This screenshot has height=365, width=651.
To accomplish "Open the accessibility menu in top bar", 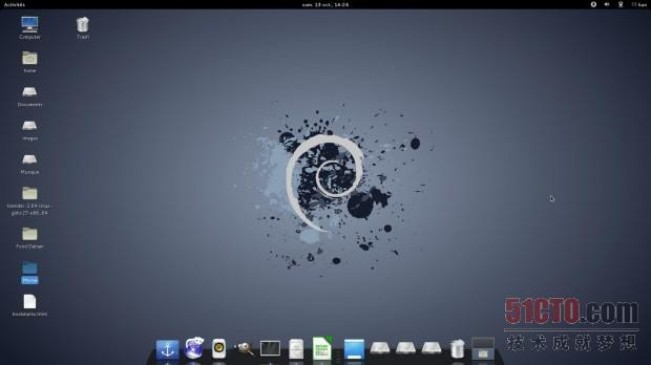I will 593,5.
